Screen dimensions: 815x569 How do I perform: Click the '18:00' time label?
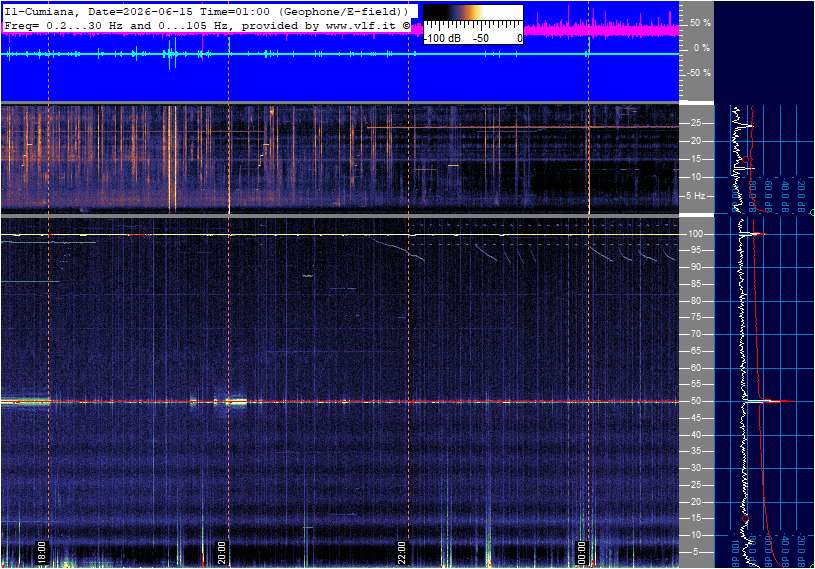42,552
